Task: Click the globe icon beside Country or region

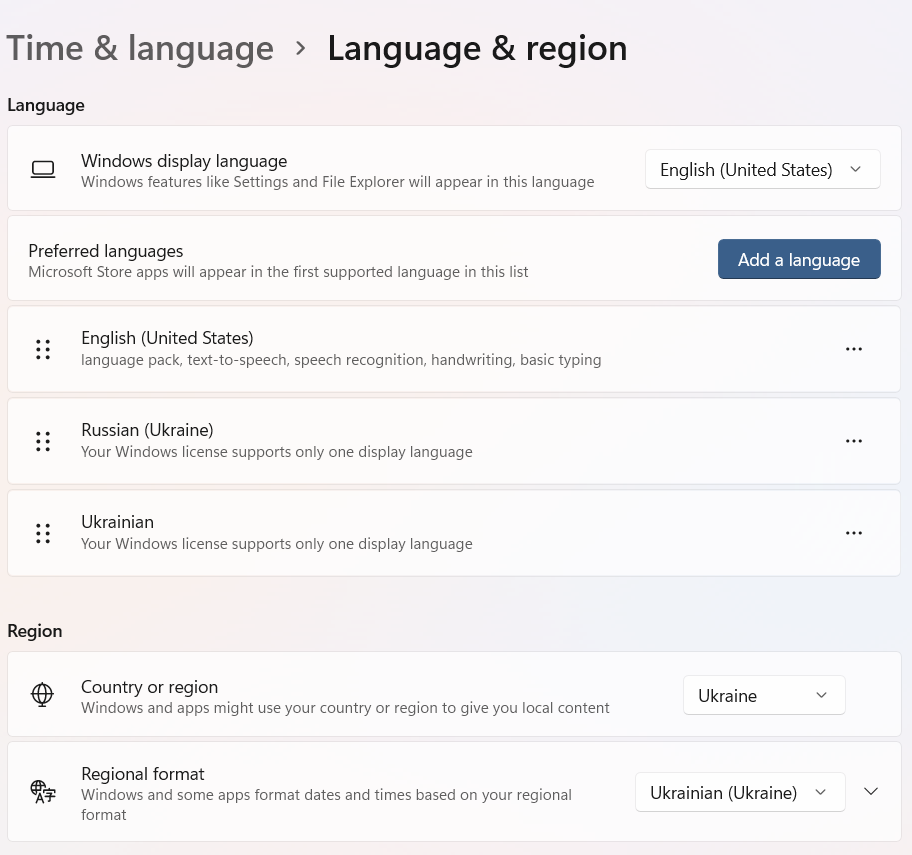Action: coord(42,695)
